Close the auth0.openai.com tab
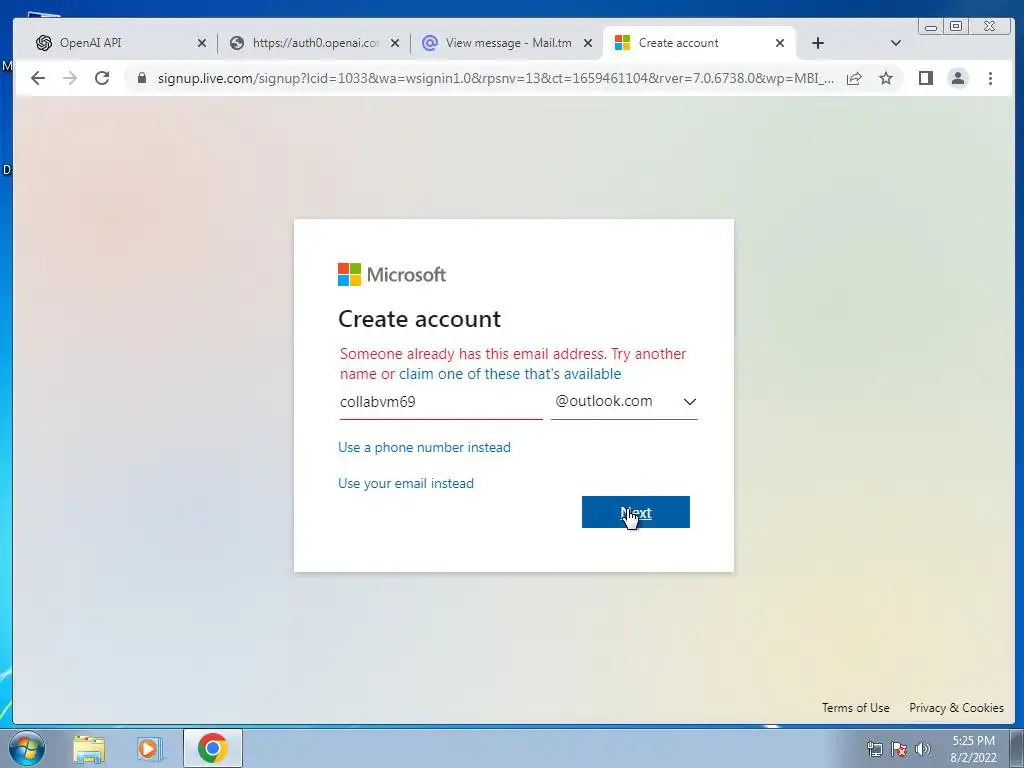The width and height of the screenshot is (1024, 768). [x=394, y=43]
